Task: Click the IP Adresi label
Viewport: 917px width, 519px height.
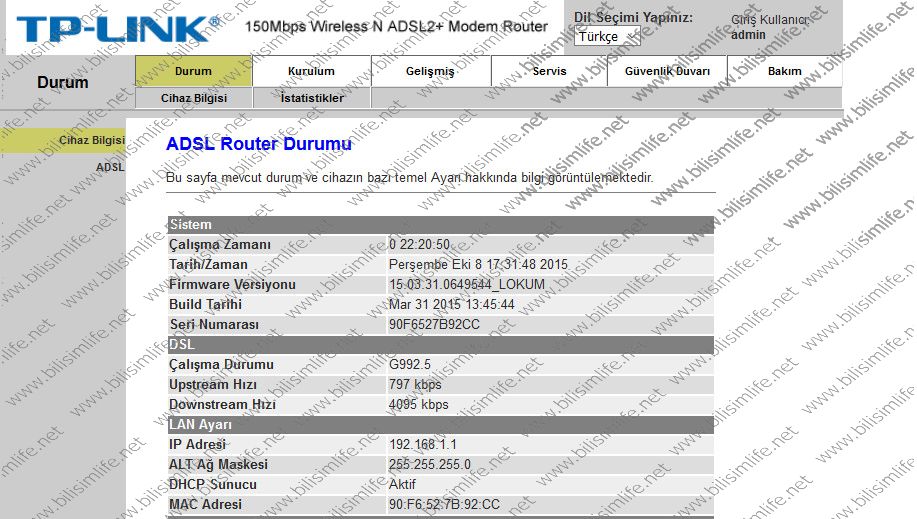Action: click(x=197, y=445)
